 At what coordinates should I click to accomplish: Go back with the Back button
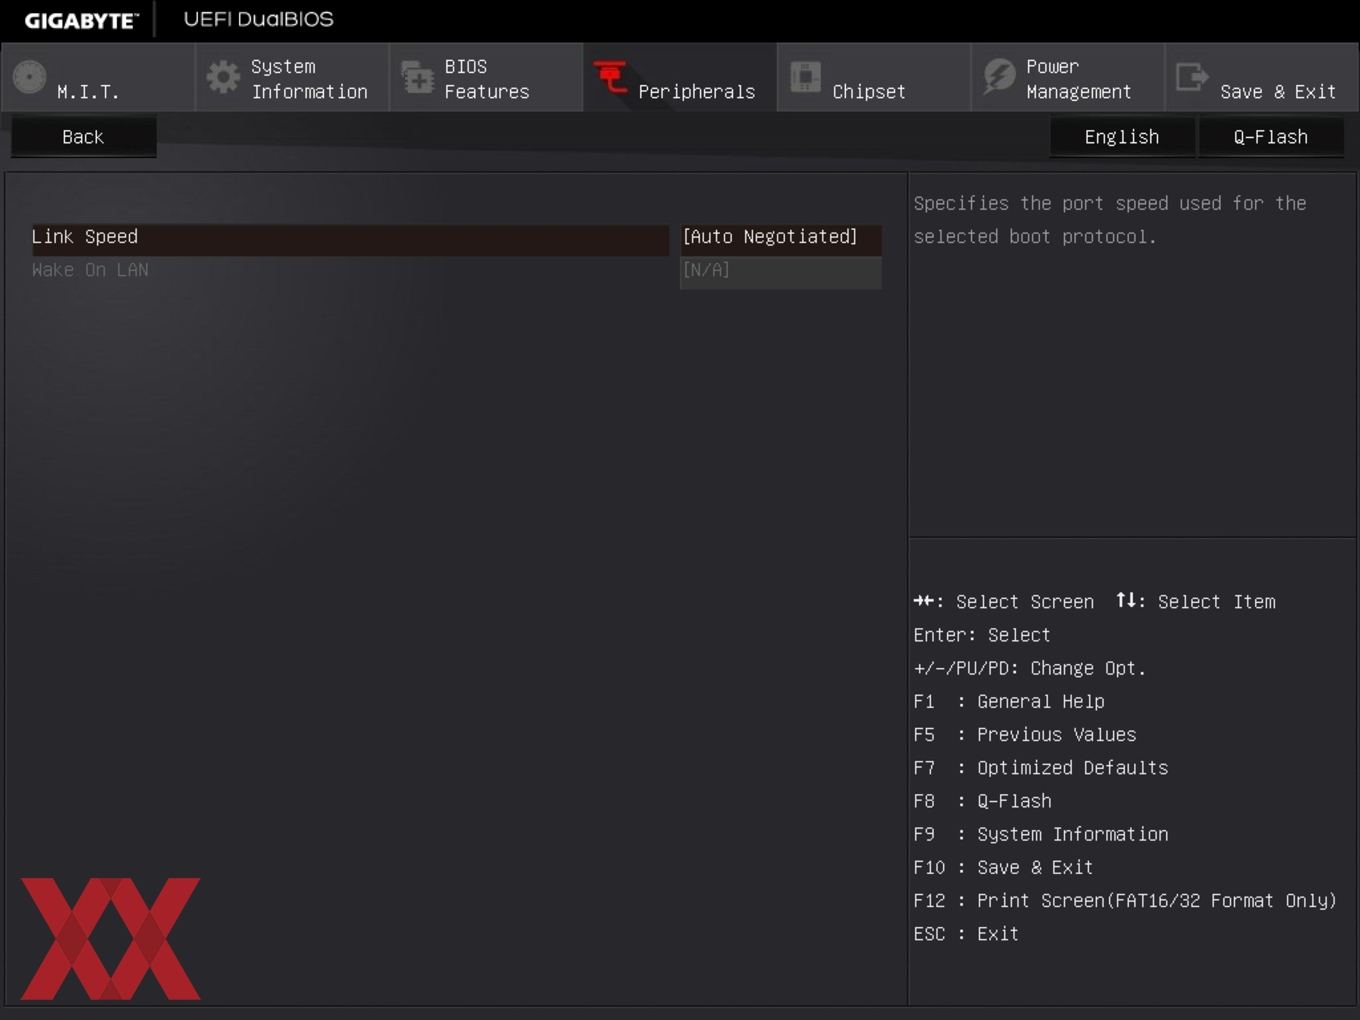tap(83, 137)
